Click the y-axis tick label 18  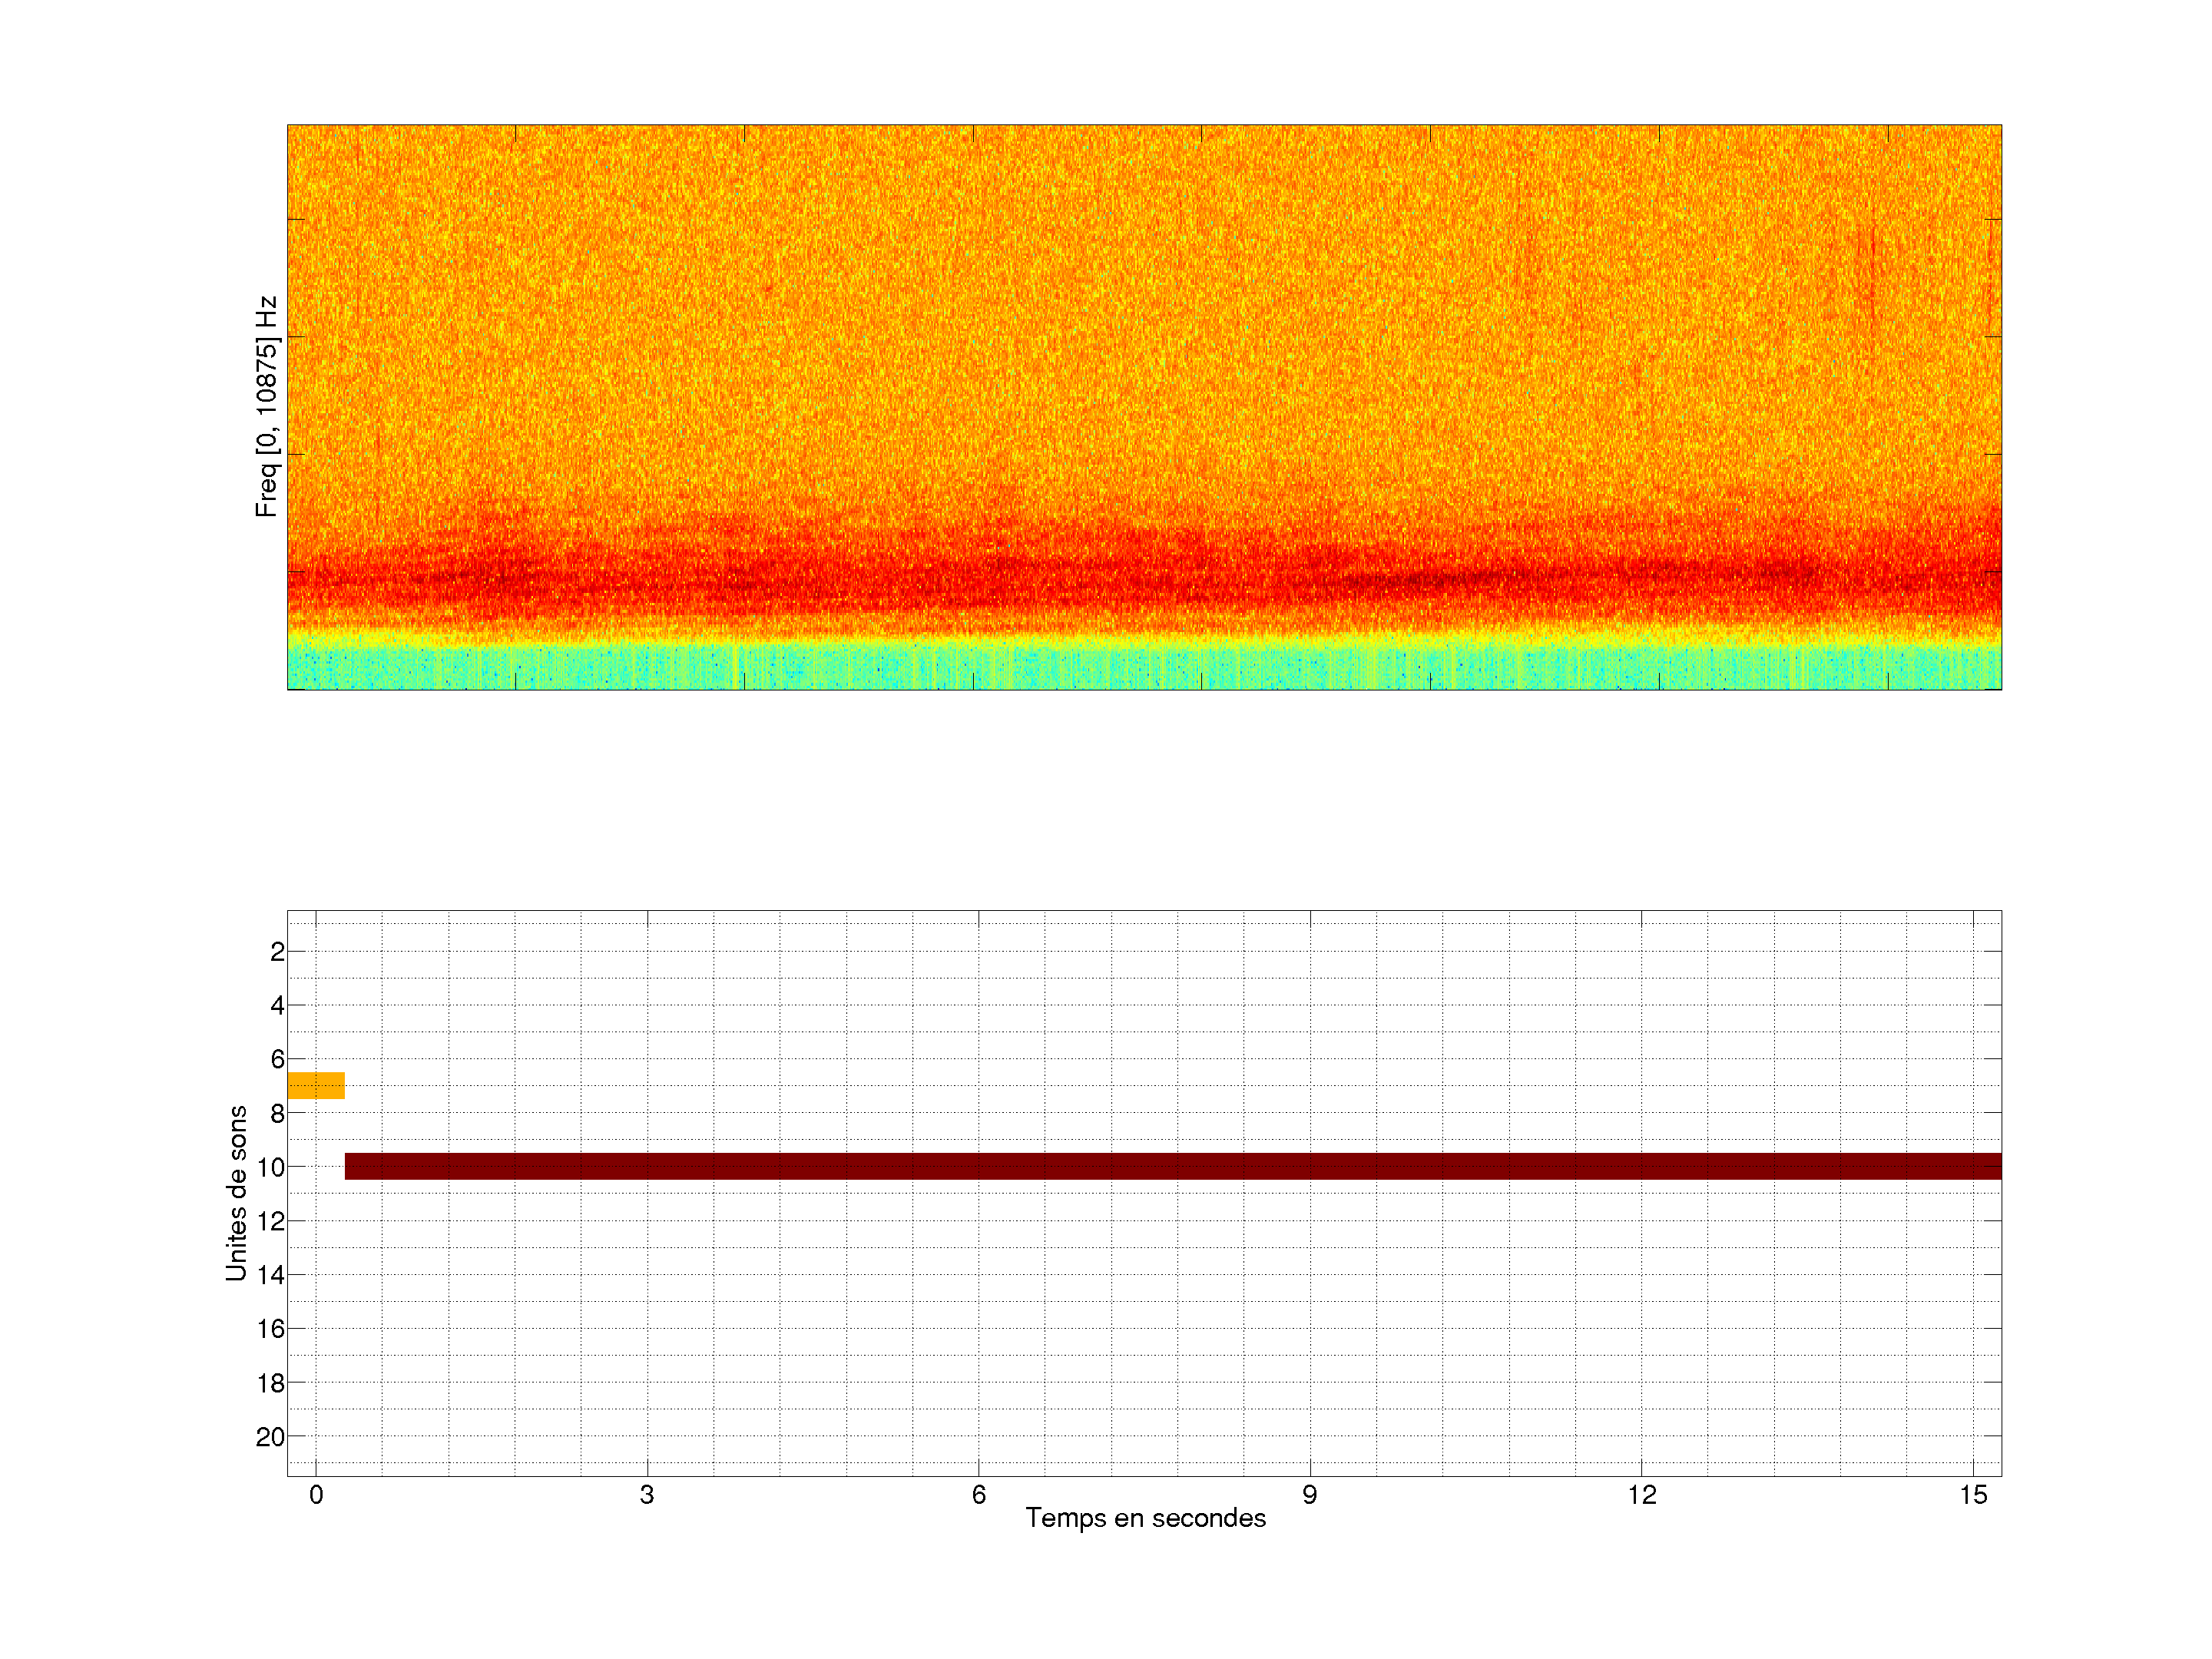(271, 1383)
